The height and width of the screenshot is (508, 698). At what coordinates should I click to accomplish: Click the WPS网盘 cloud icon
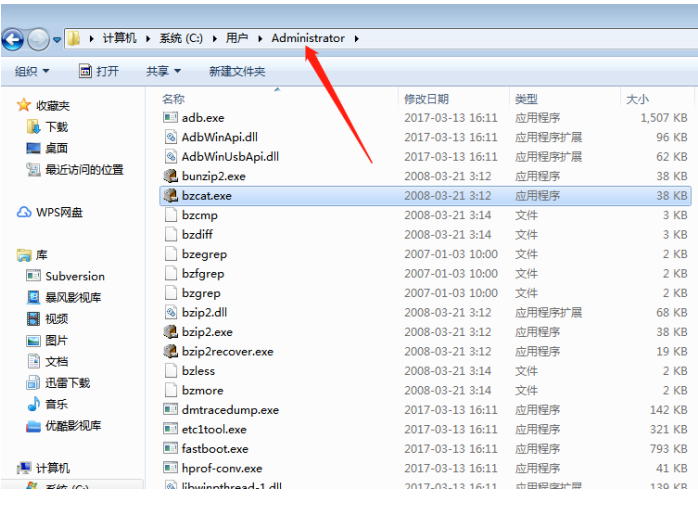[25, 212]
